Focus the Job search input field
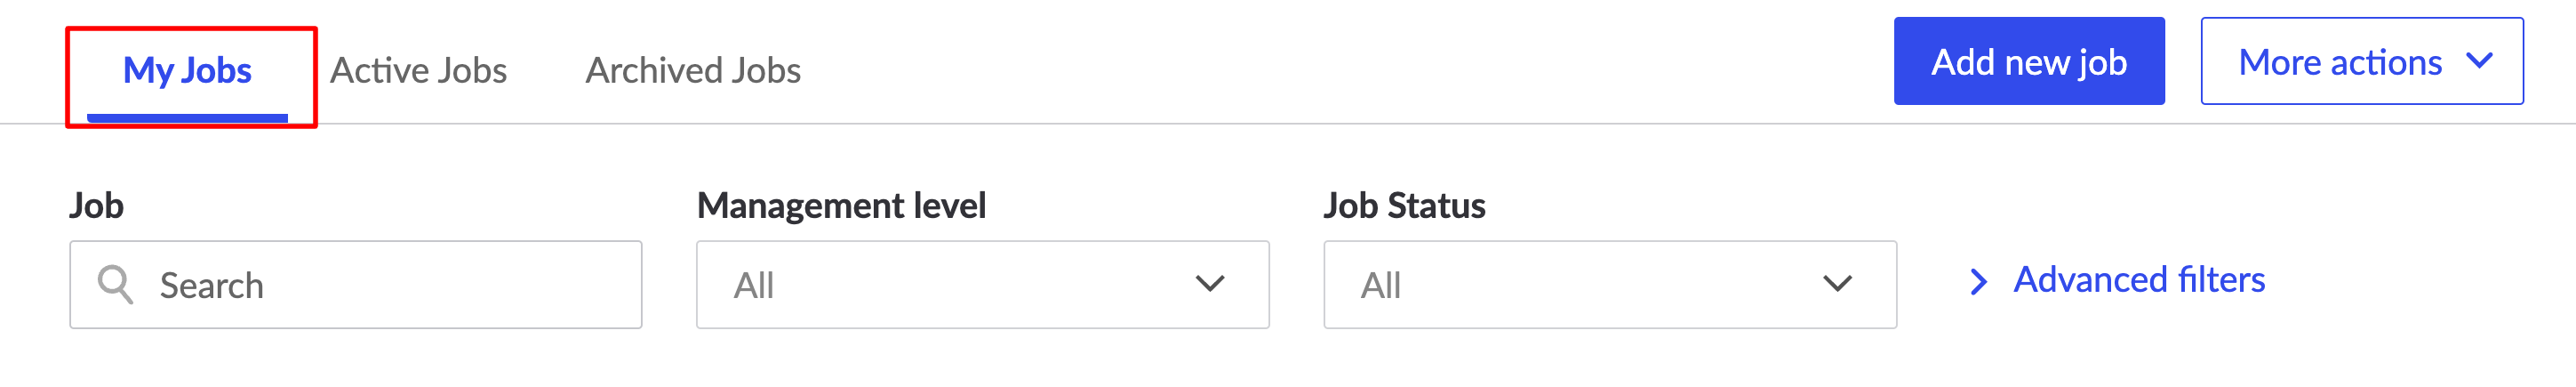This screenshot has width=2576, height=387. click(x=355, y=284)
